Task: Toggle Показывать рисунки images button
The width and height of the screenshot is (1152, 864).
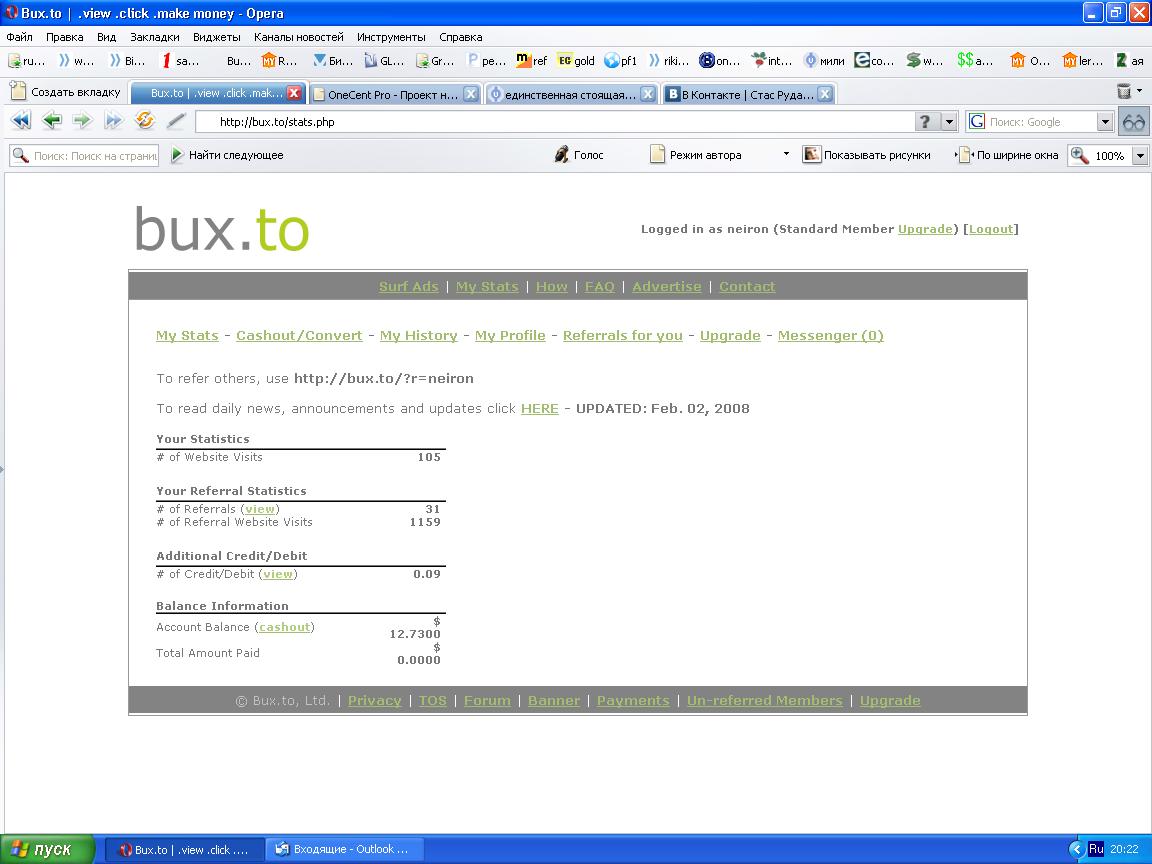Action: 866,155
